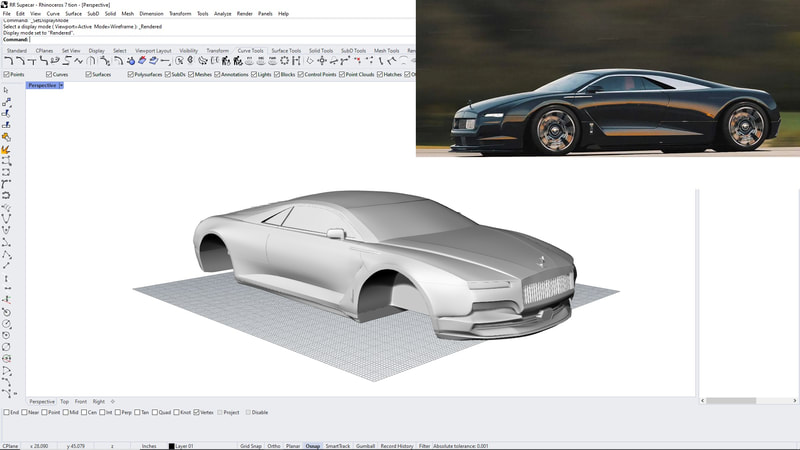
Task: Open the Surface menu
Action: 76,14
